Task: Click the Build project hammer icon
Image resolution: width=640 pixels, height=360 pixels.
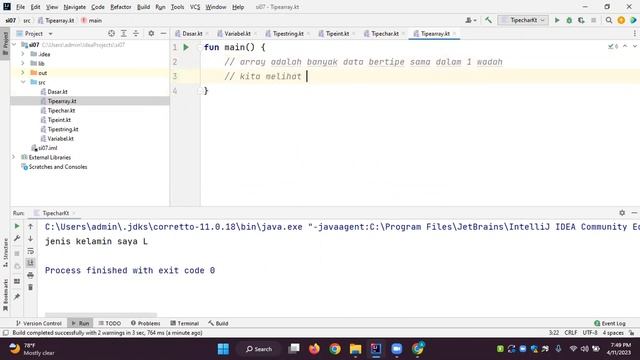Action: coord(488,20)
